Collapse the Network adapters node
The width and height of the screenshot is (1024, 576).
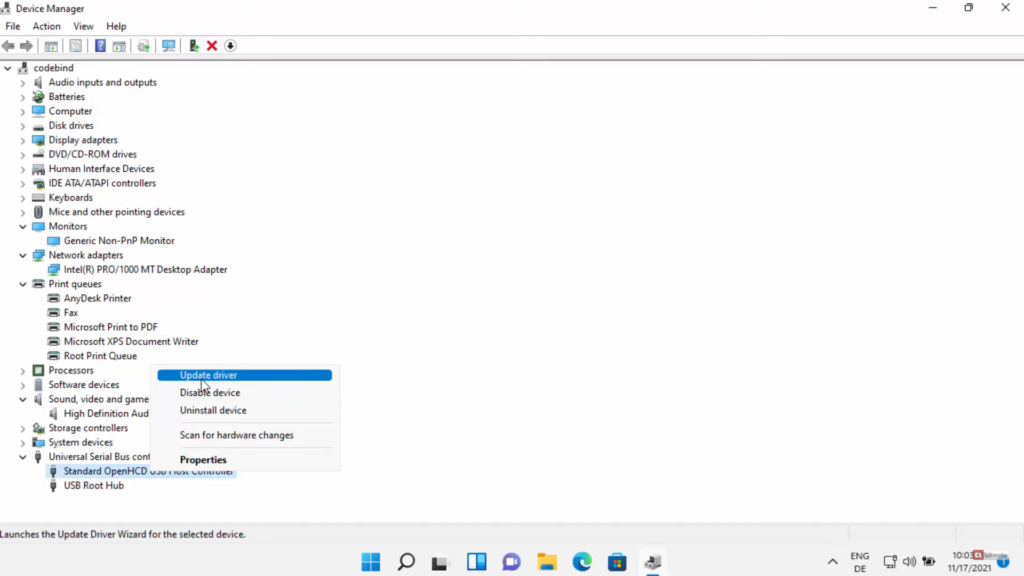click(23, 255)
